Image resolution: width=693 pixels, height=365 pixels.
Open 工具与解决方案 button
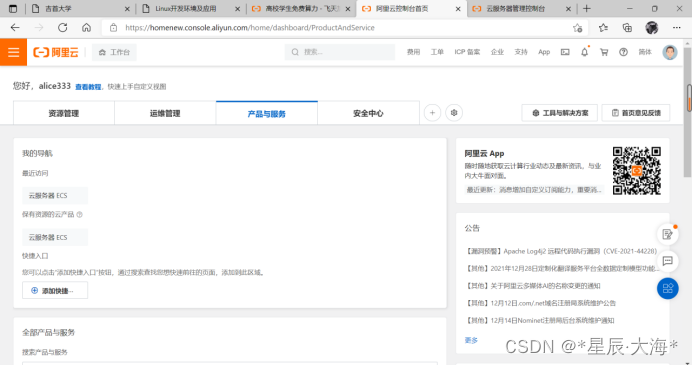point(560,113)
